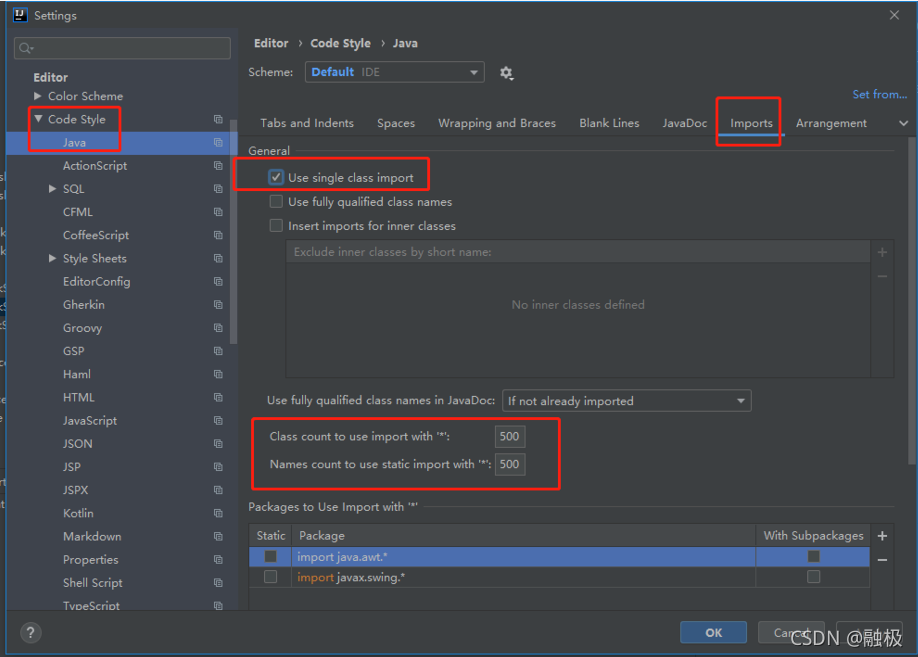Click the copy icon beside JSON
Image resolution: width=918 pixels, height=657 pixels.
[218, 444]
